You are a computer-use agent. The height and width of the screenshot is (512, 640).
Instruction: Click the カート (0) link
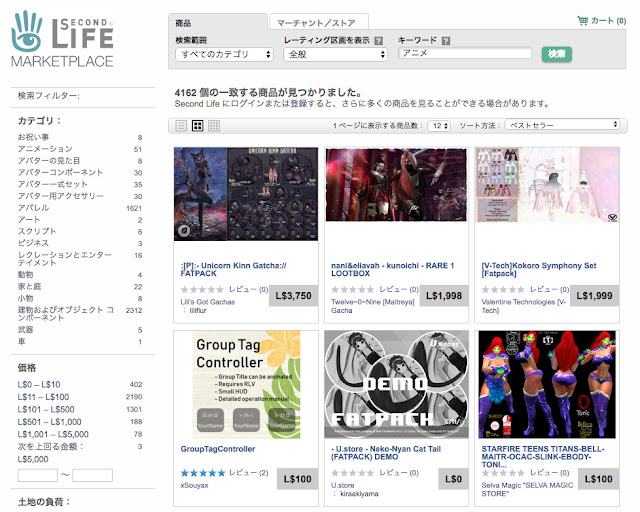609,20
